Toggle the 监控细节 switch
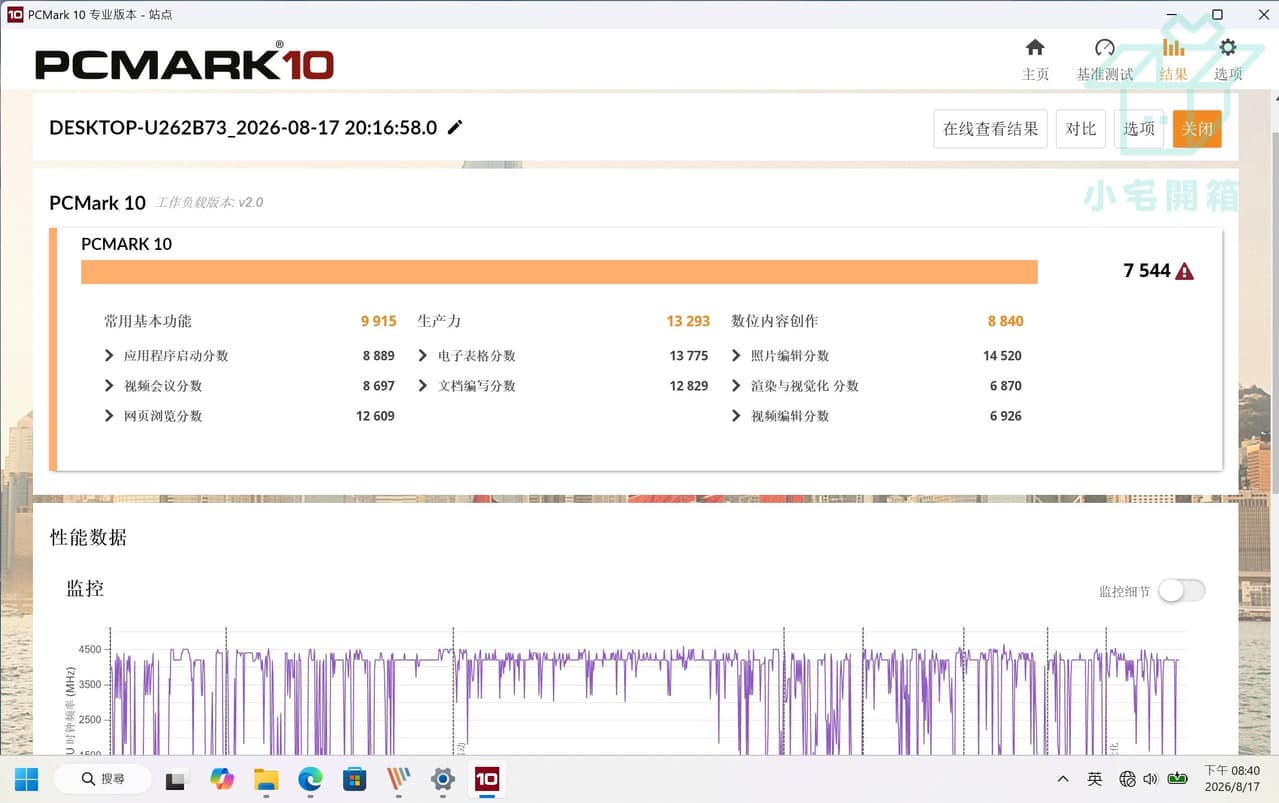This screenshot has height=803, width=1279. pyautogui.click(x=1182, y=591)
